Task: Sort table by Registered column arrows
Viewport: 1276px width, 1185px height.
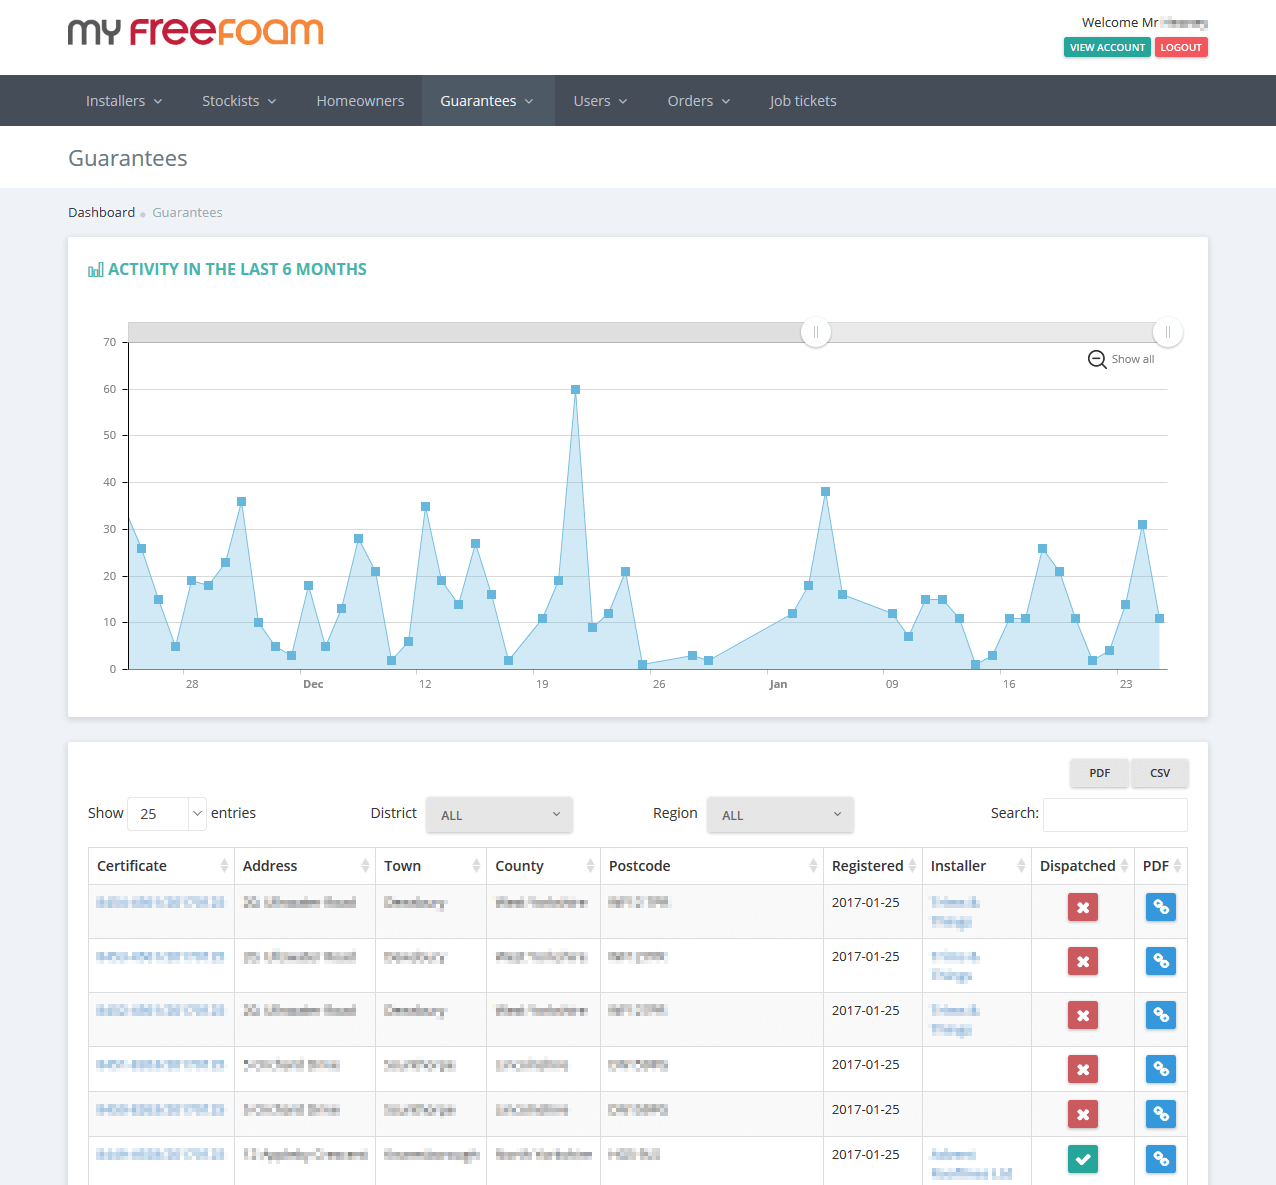Action: pos(912,866)
